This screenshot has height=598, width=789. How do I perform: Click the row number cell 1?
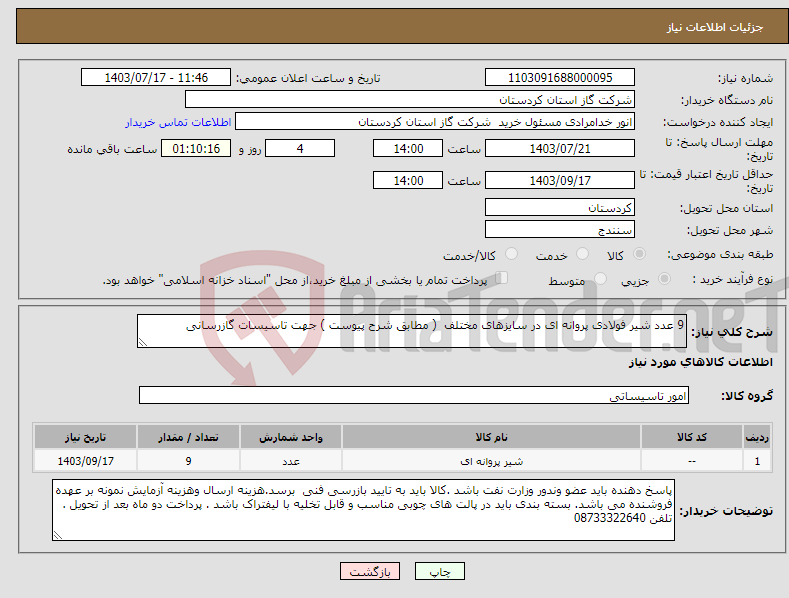pyautogui.click(x=757, y=461)
